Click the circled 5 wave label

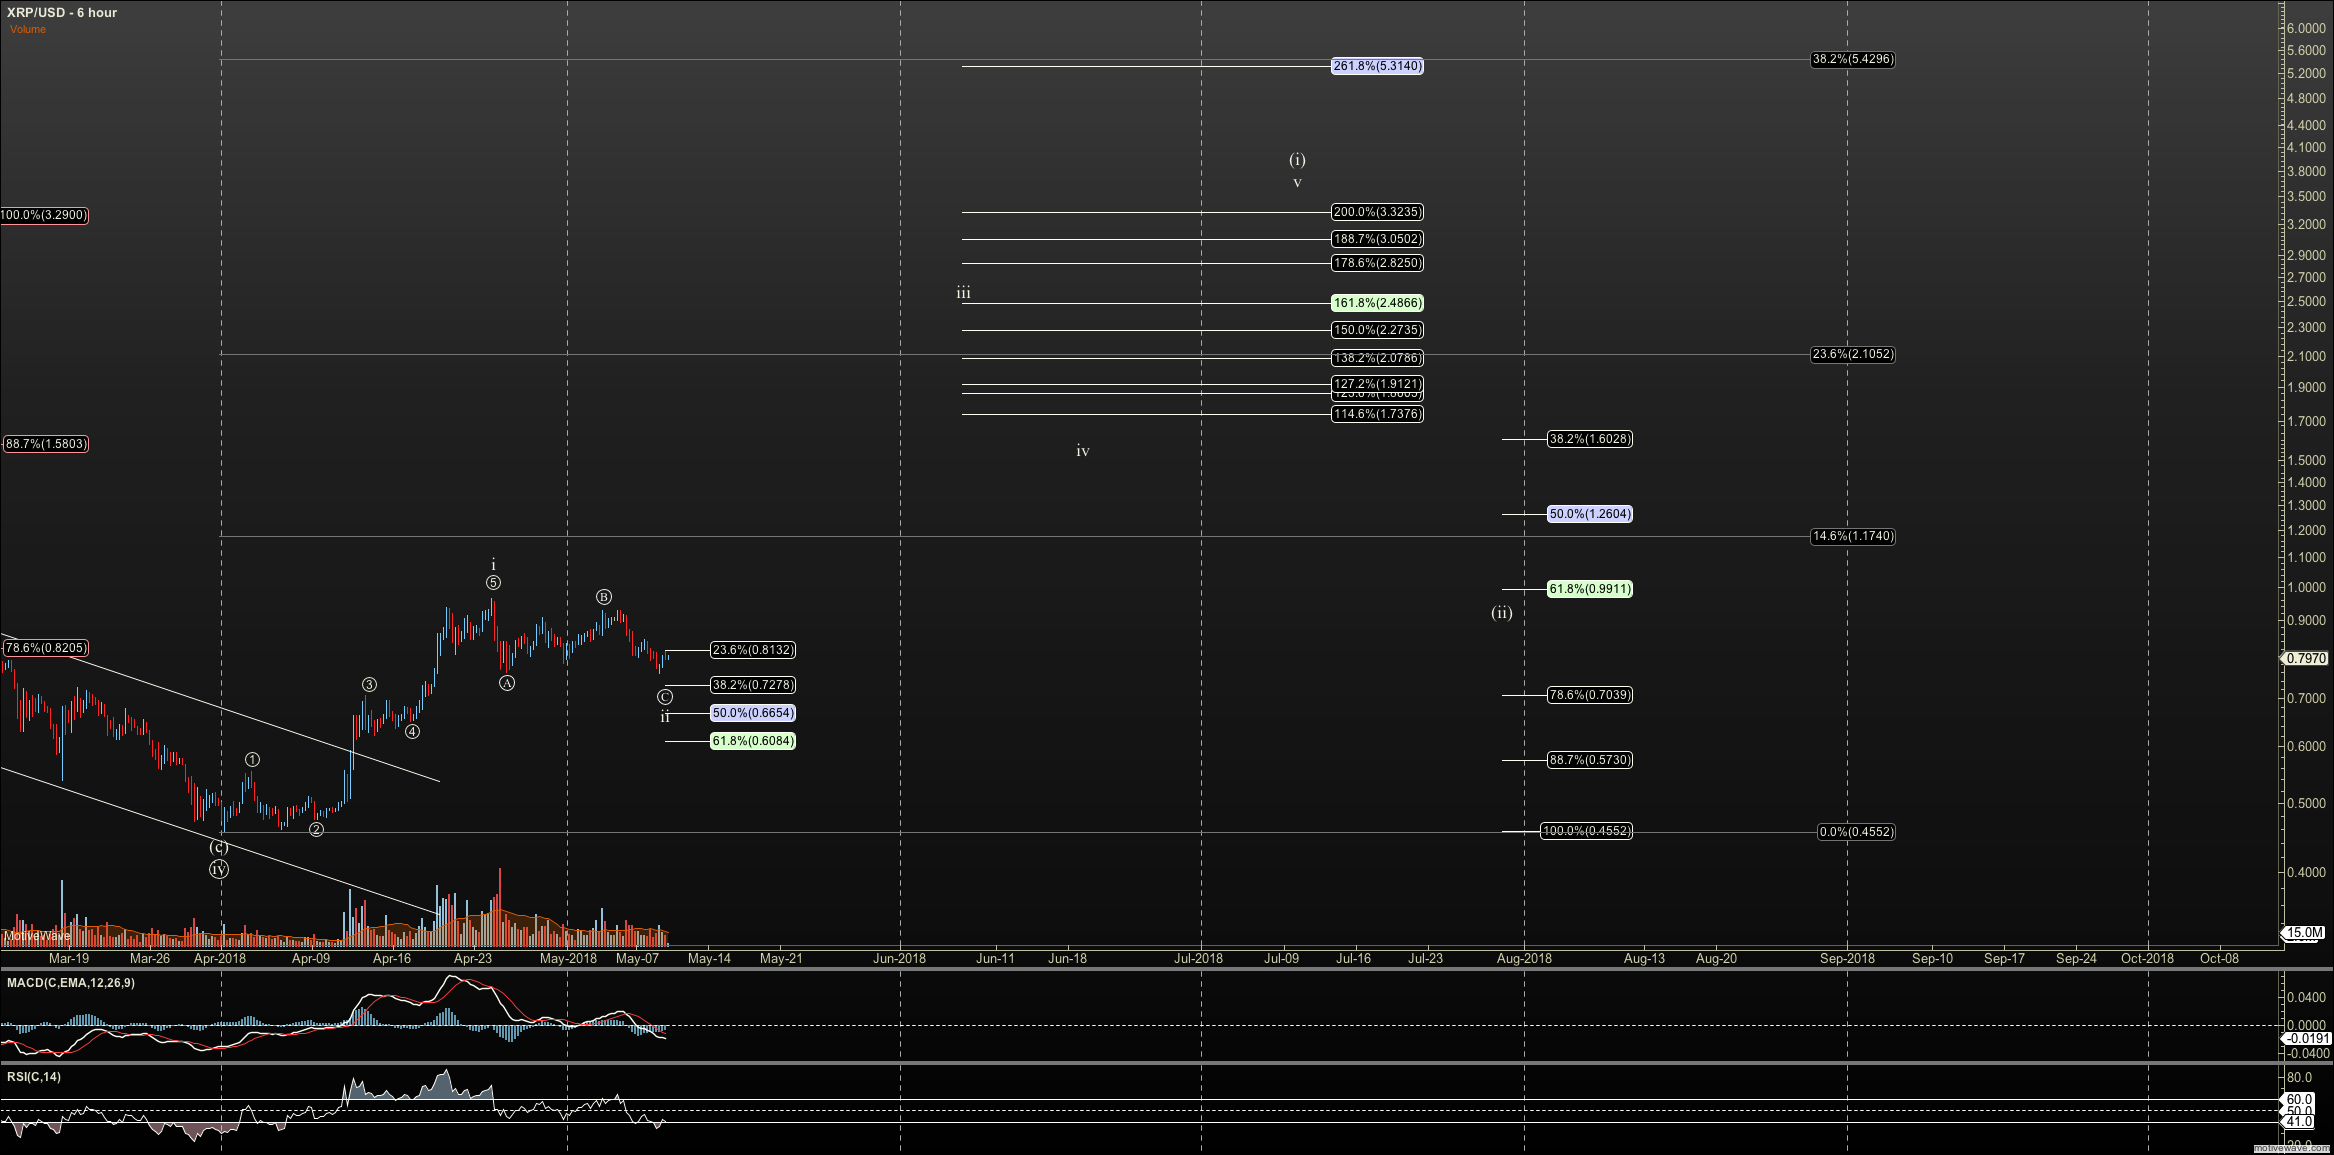(493, 583)
